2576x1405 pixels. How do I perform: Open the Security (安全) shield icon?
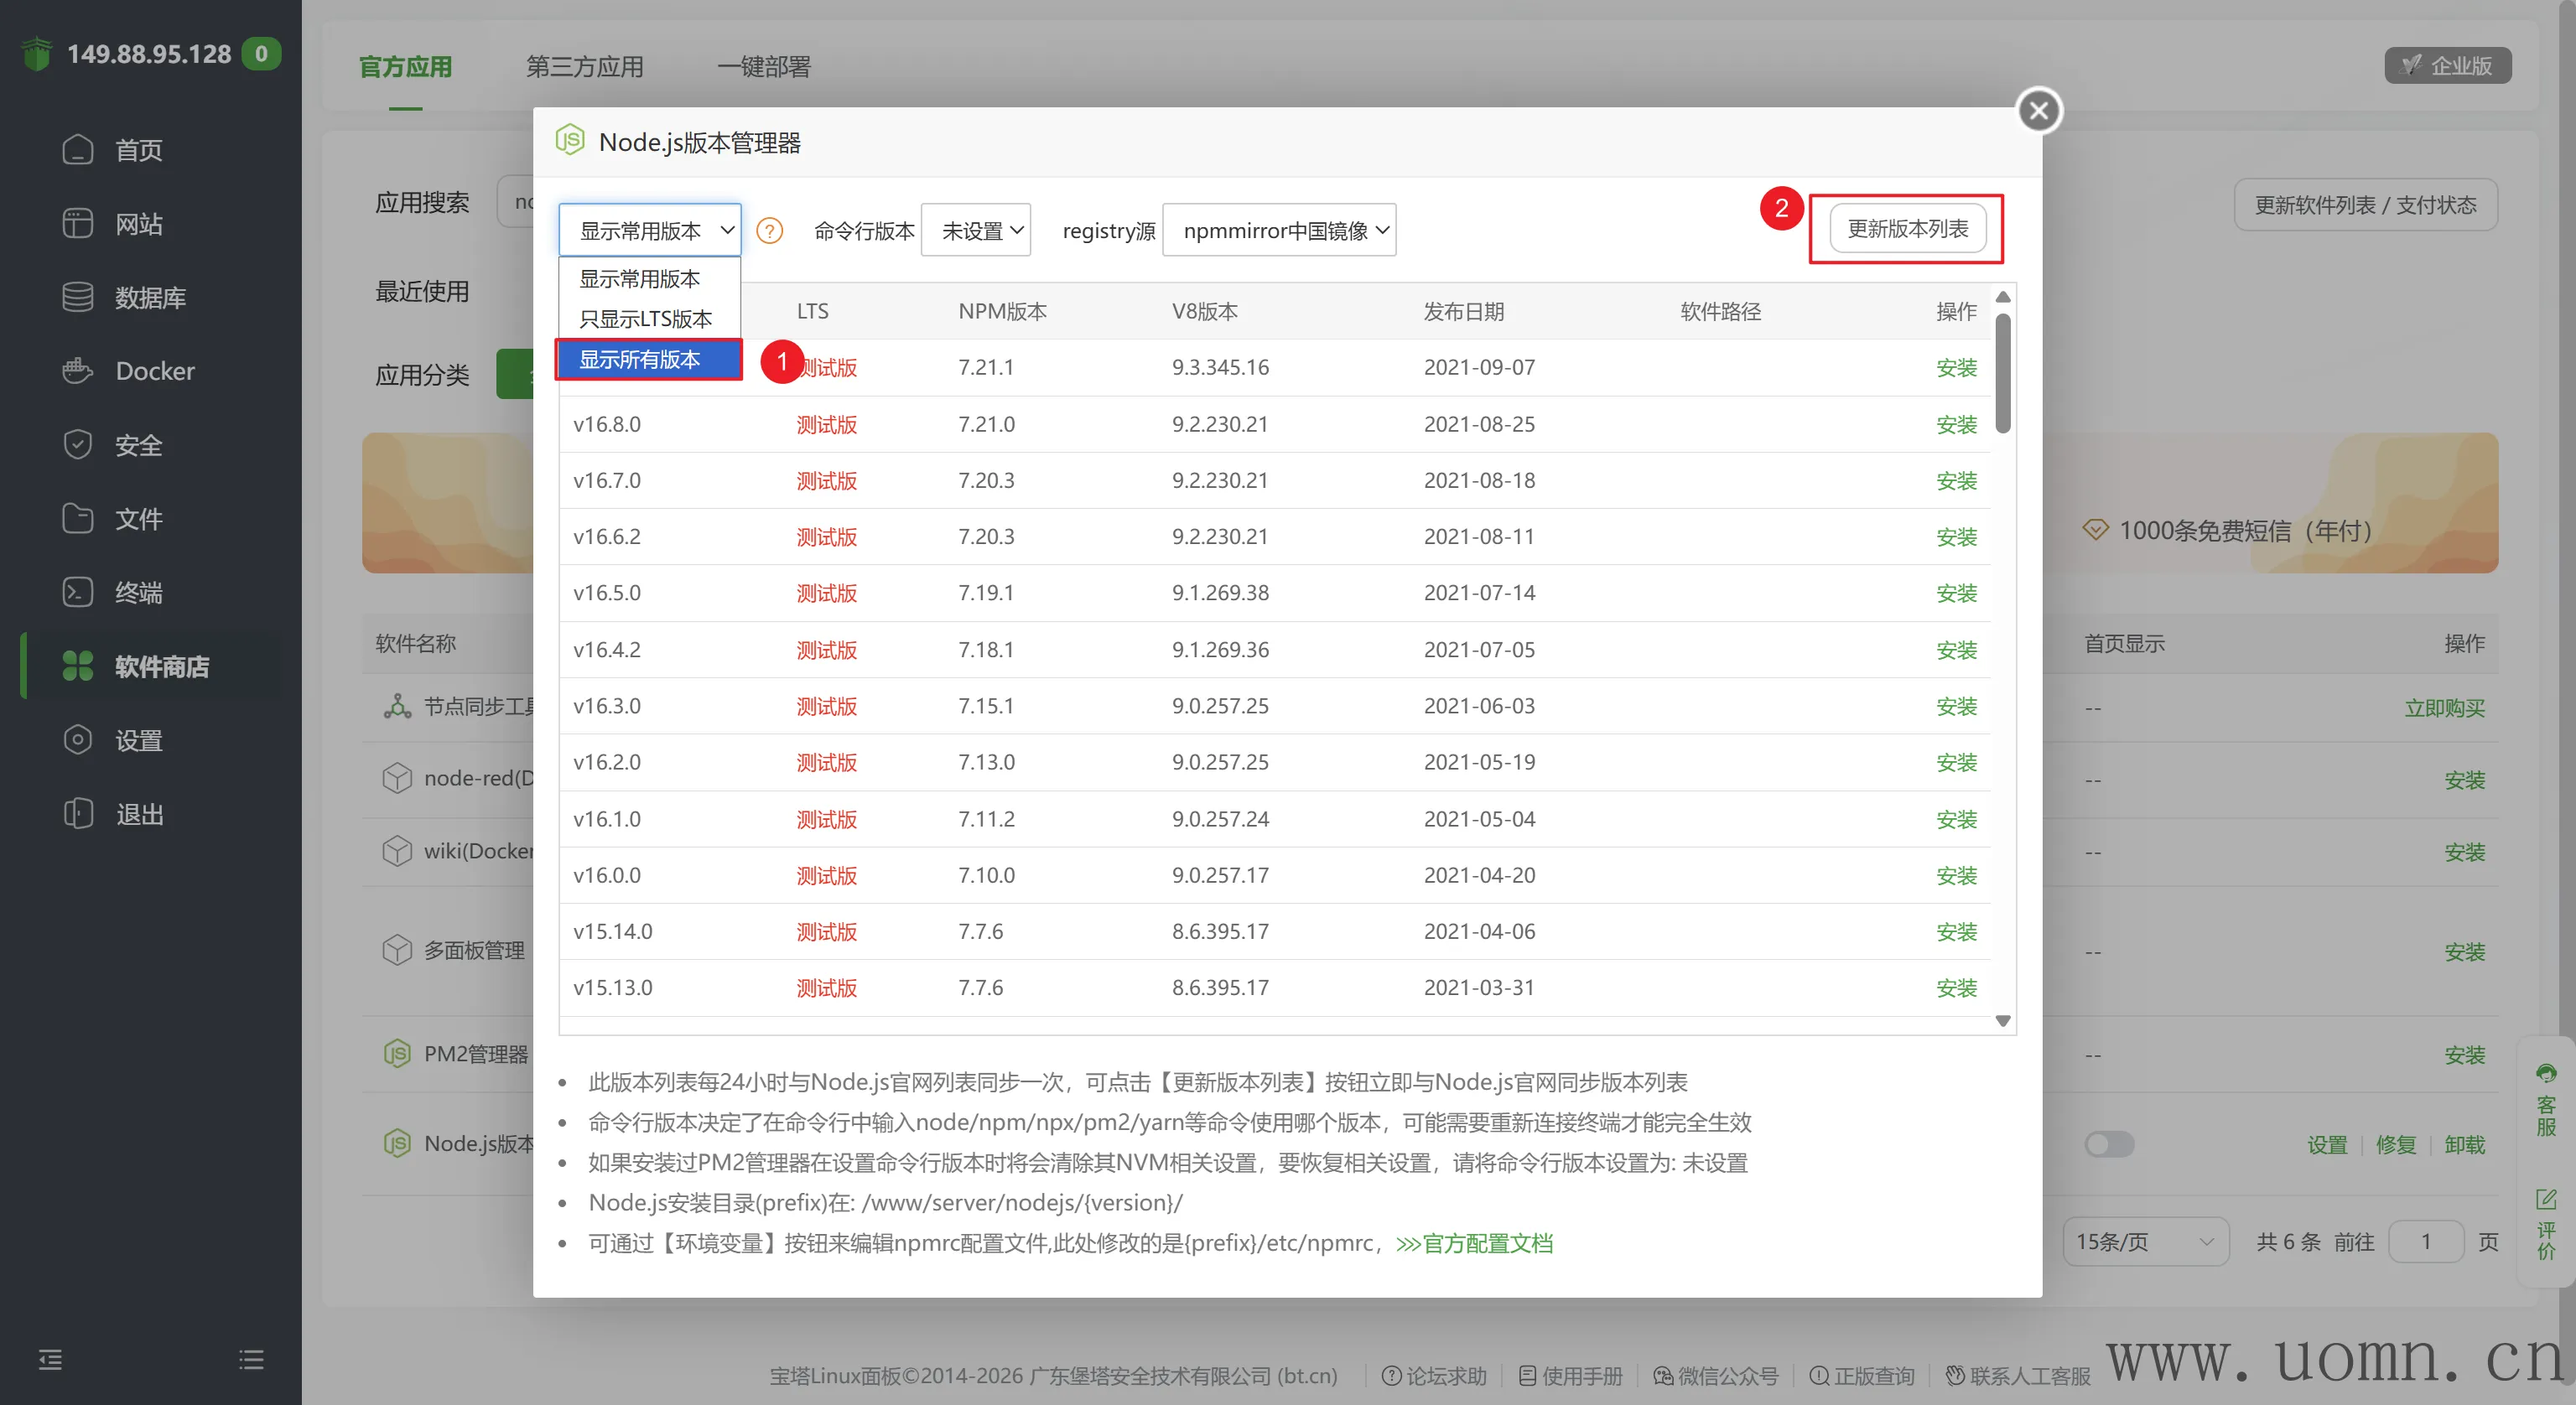point(77,444)
